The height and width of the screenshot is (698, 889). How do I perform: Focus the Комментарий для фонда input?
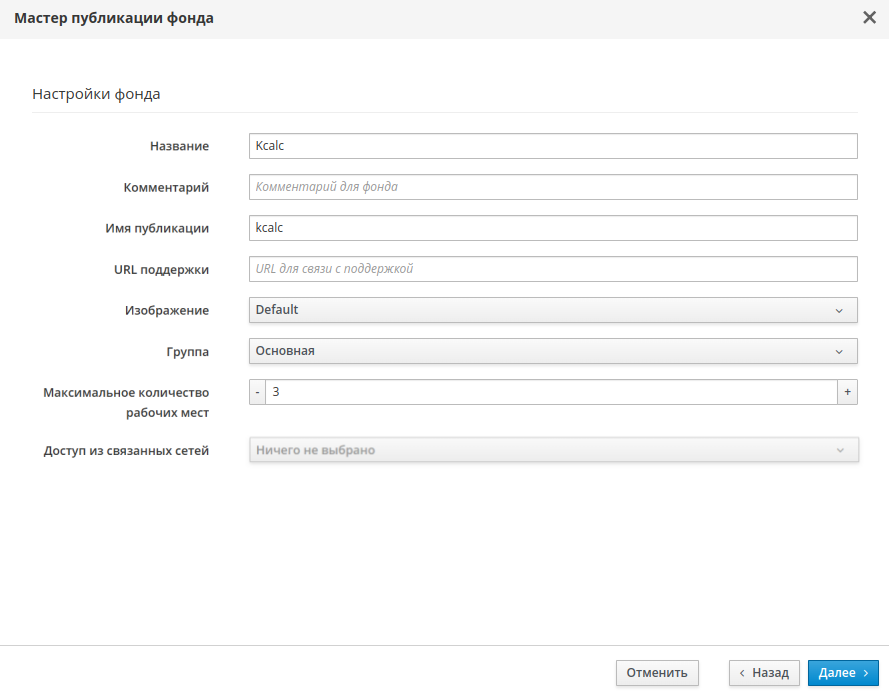point(552,187)
